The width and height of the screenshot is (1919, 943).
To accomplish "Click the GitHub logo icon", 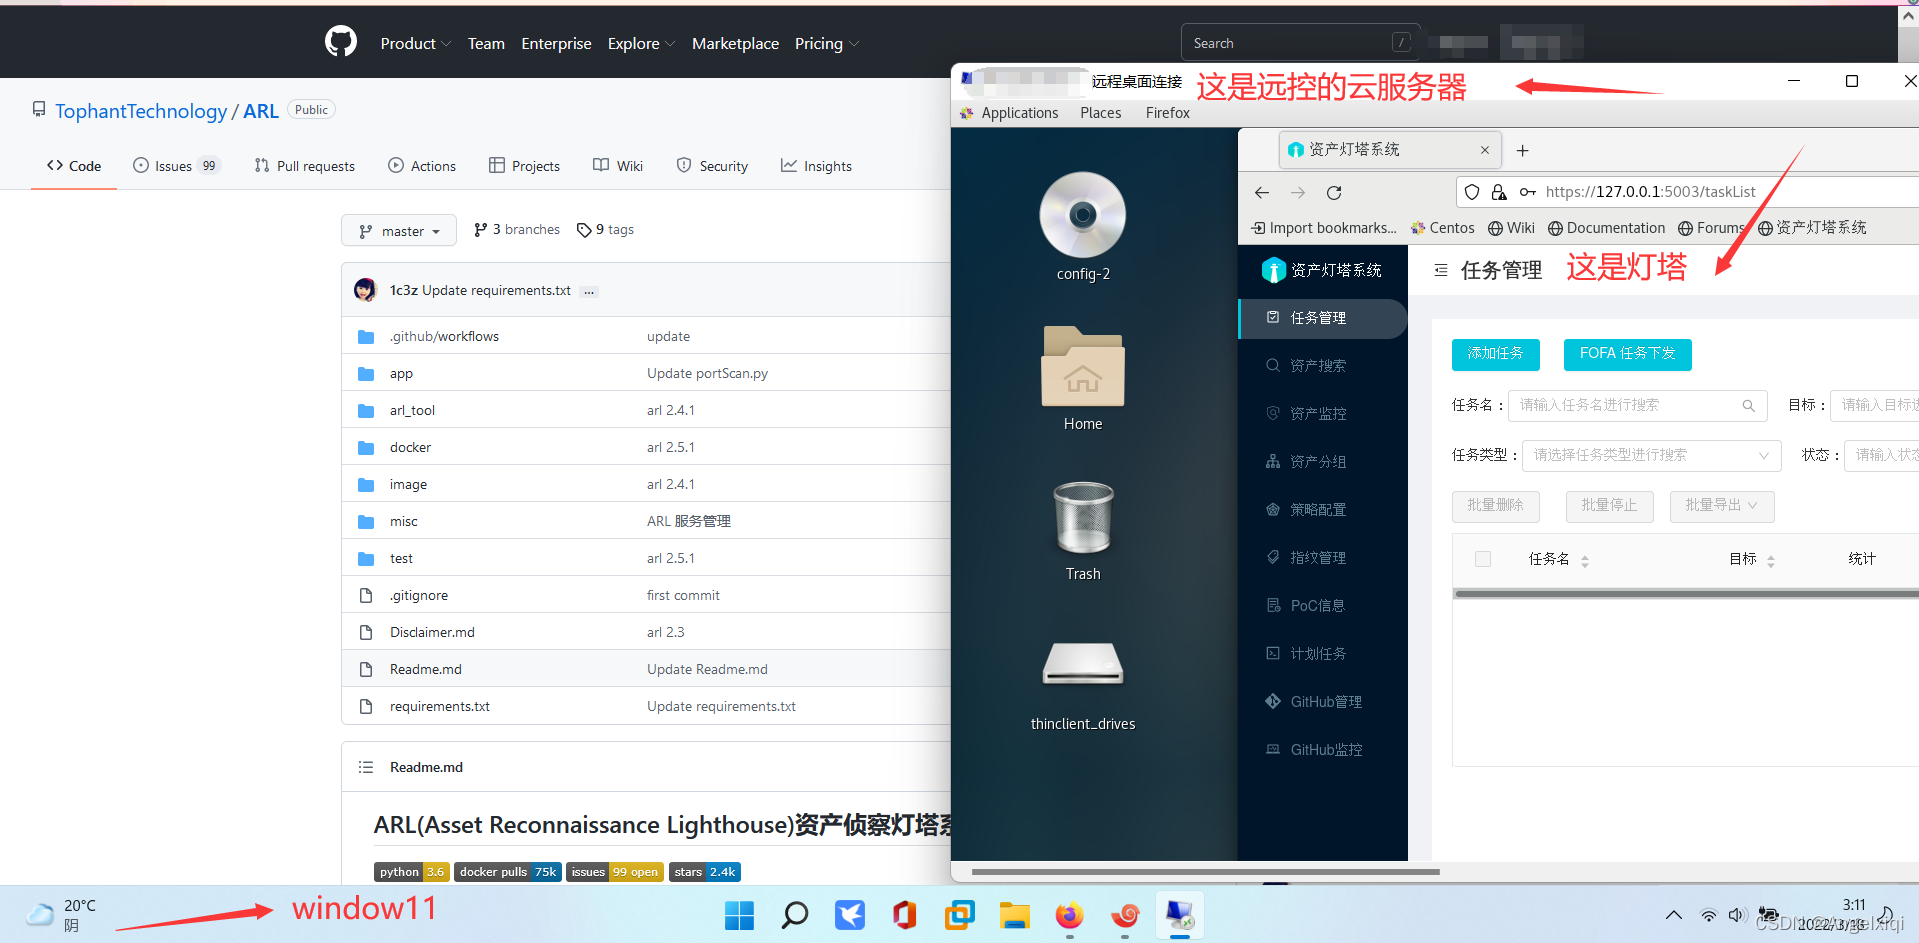I will [x=341, y=42].
